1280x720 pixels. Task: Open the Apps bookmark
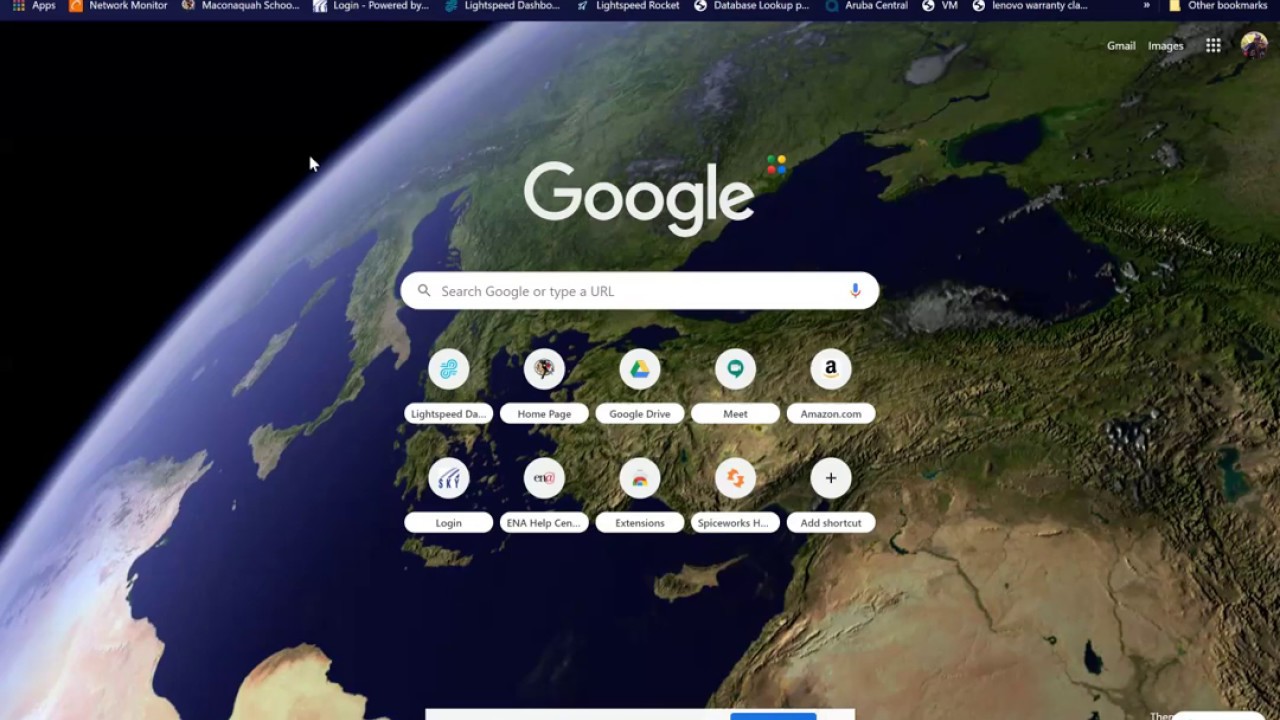pyautogui.click(x=34, y=6)
